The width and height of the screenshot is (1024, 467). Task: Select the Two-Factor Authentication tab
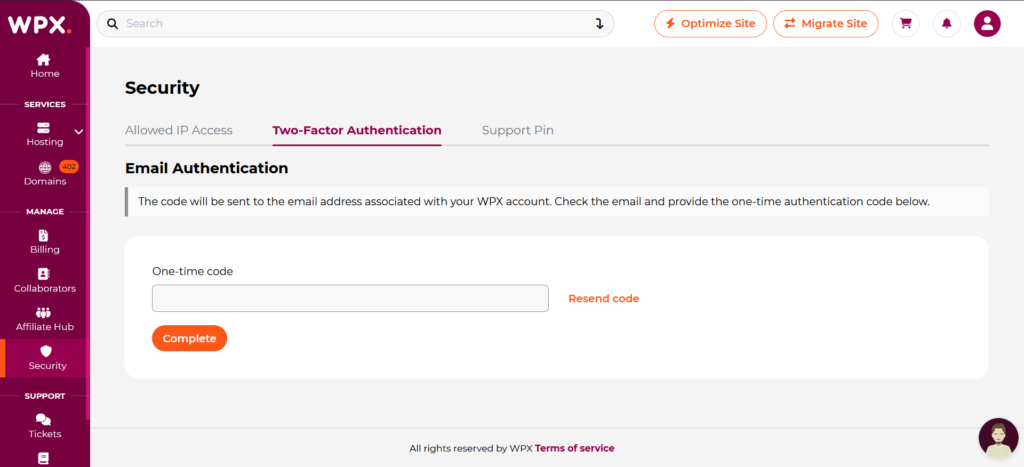click(357, 130)
